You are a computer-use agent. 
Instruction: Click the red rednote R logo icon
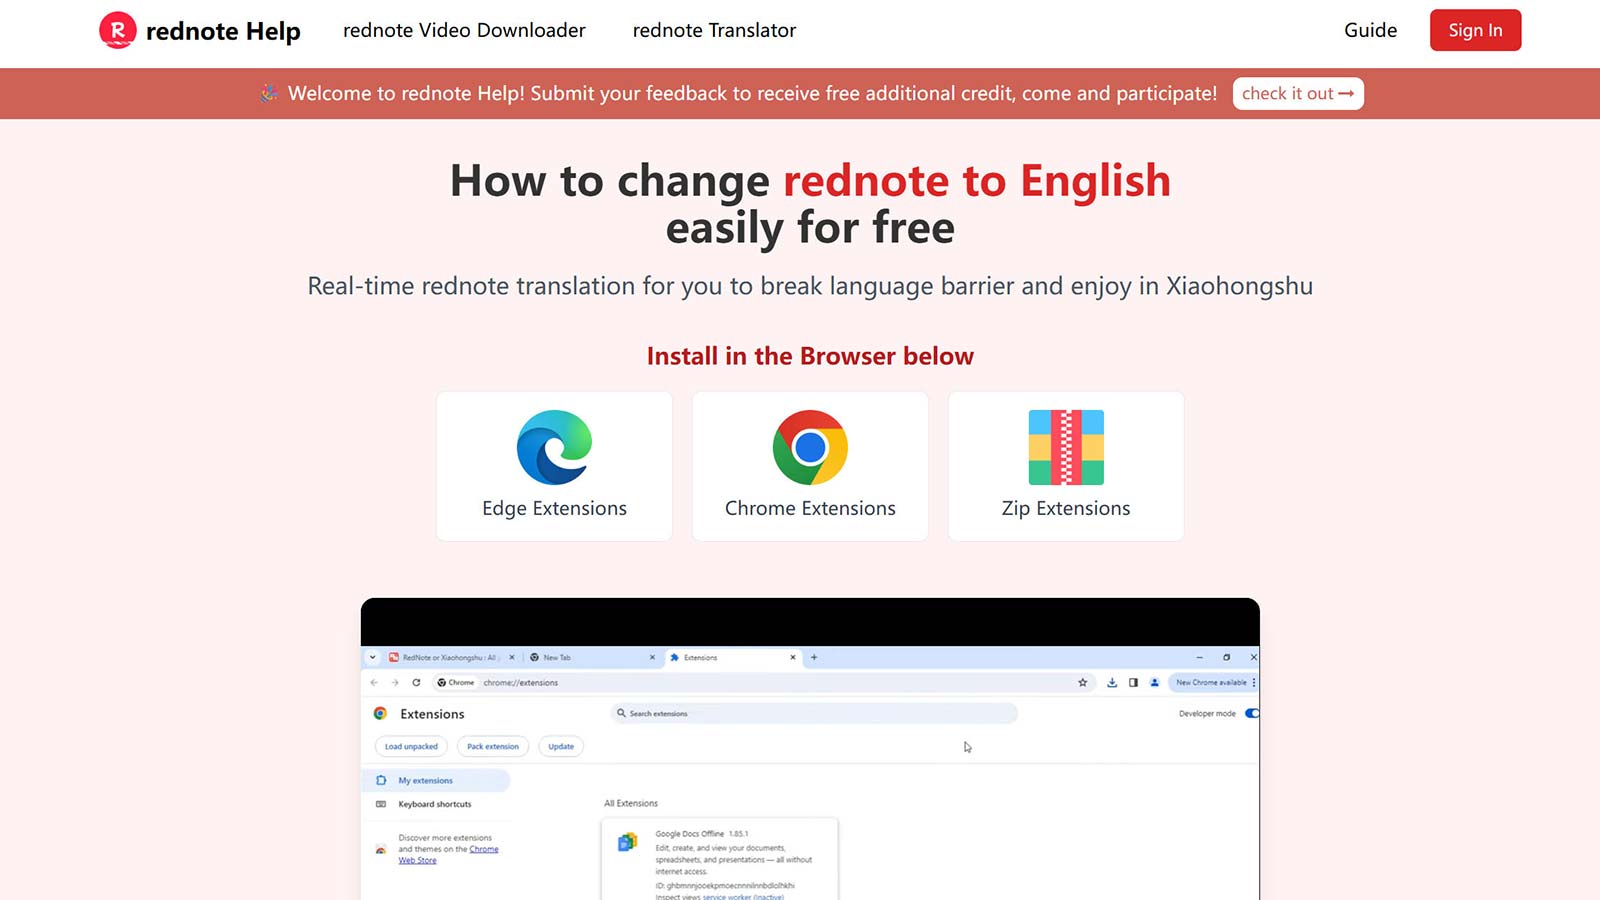(x=117, y=30)
